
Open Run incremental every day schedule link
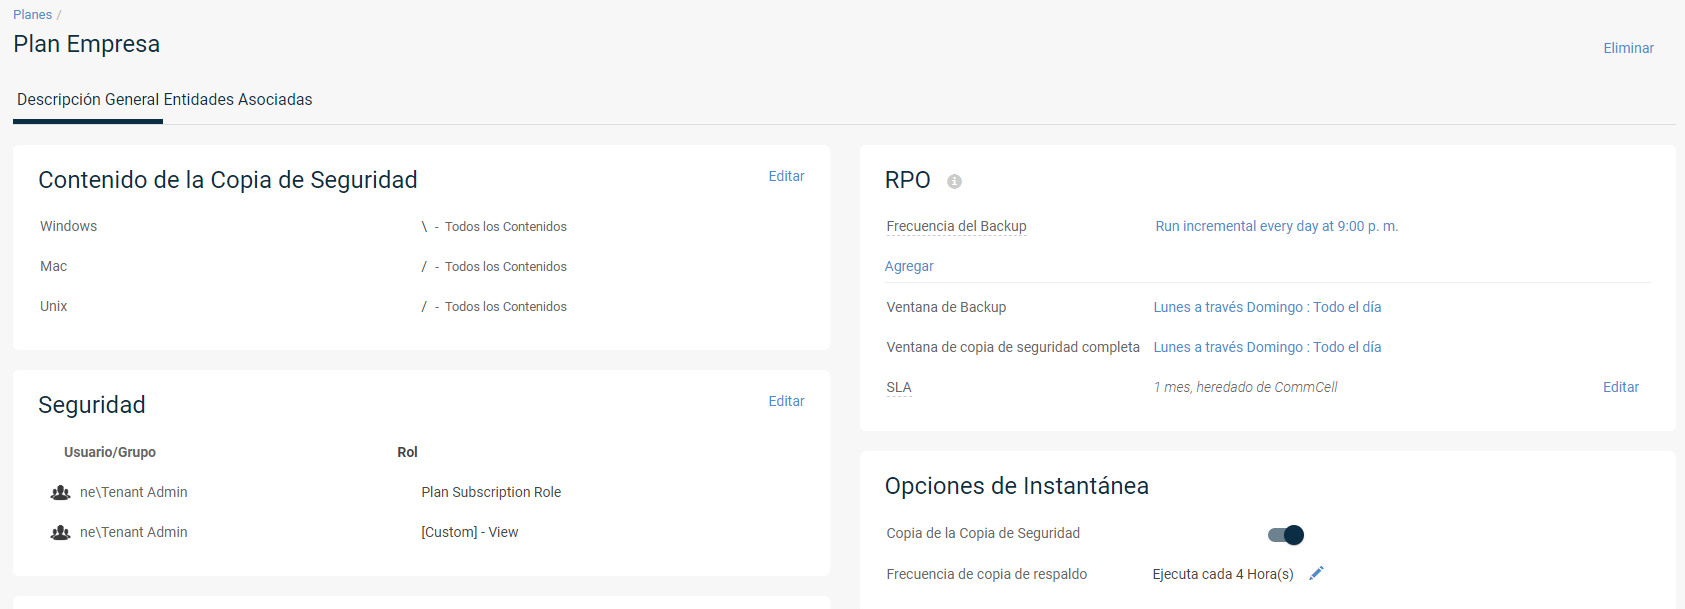click(1277, 226)
